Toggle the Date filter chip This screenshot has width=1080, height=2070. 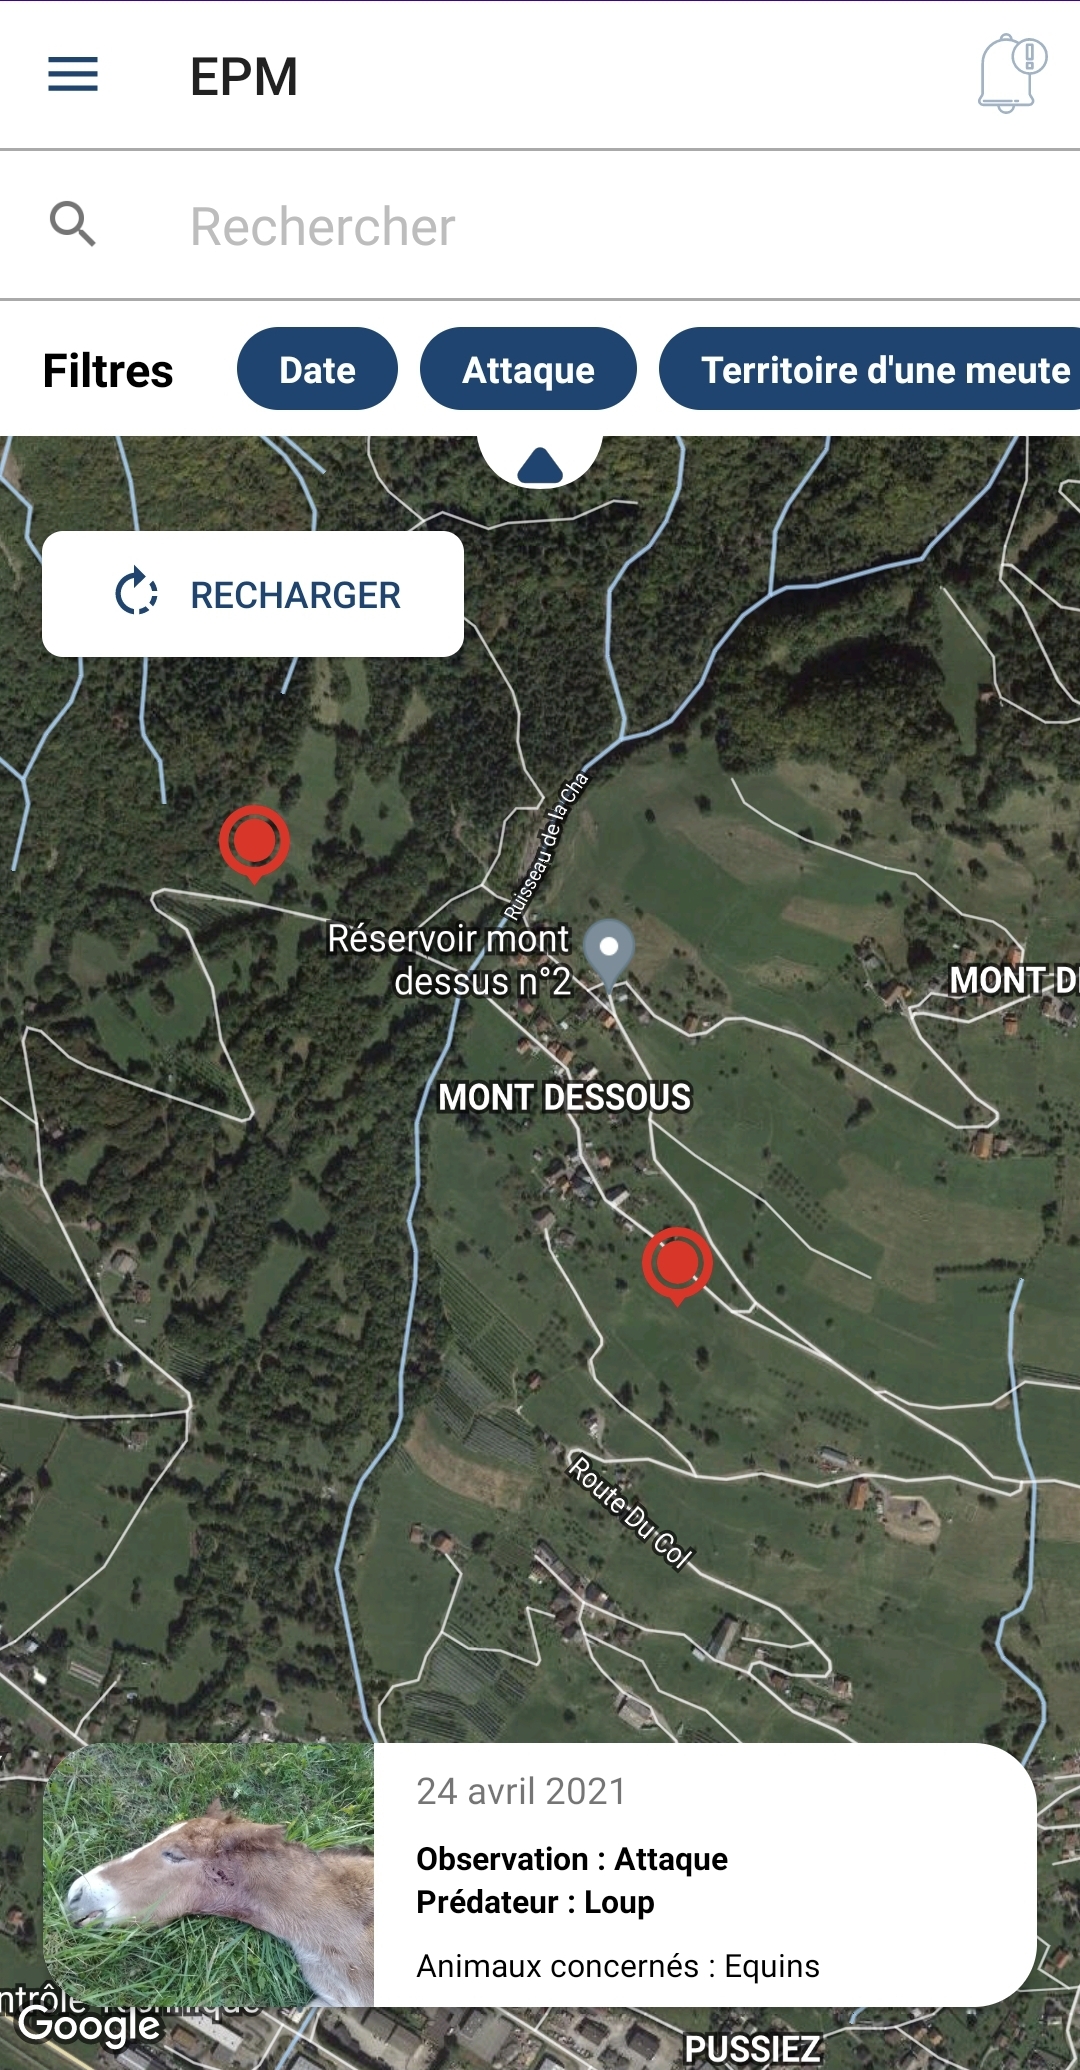[x=317, y=369]
